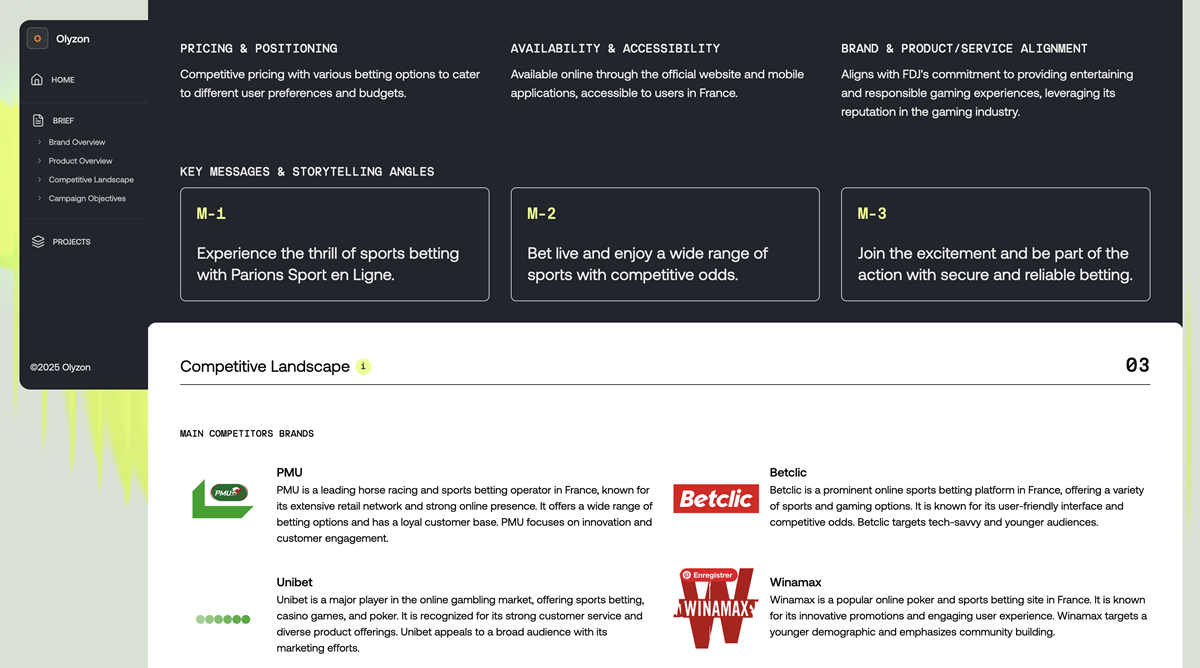
Task: Click the Projects layers icon
Action: (x=38, y=242)
